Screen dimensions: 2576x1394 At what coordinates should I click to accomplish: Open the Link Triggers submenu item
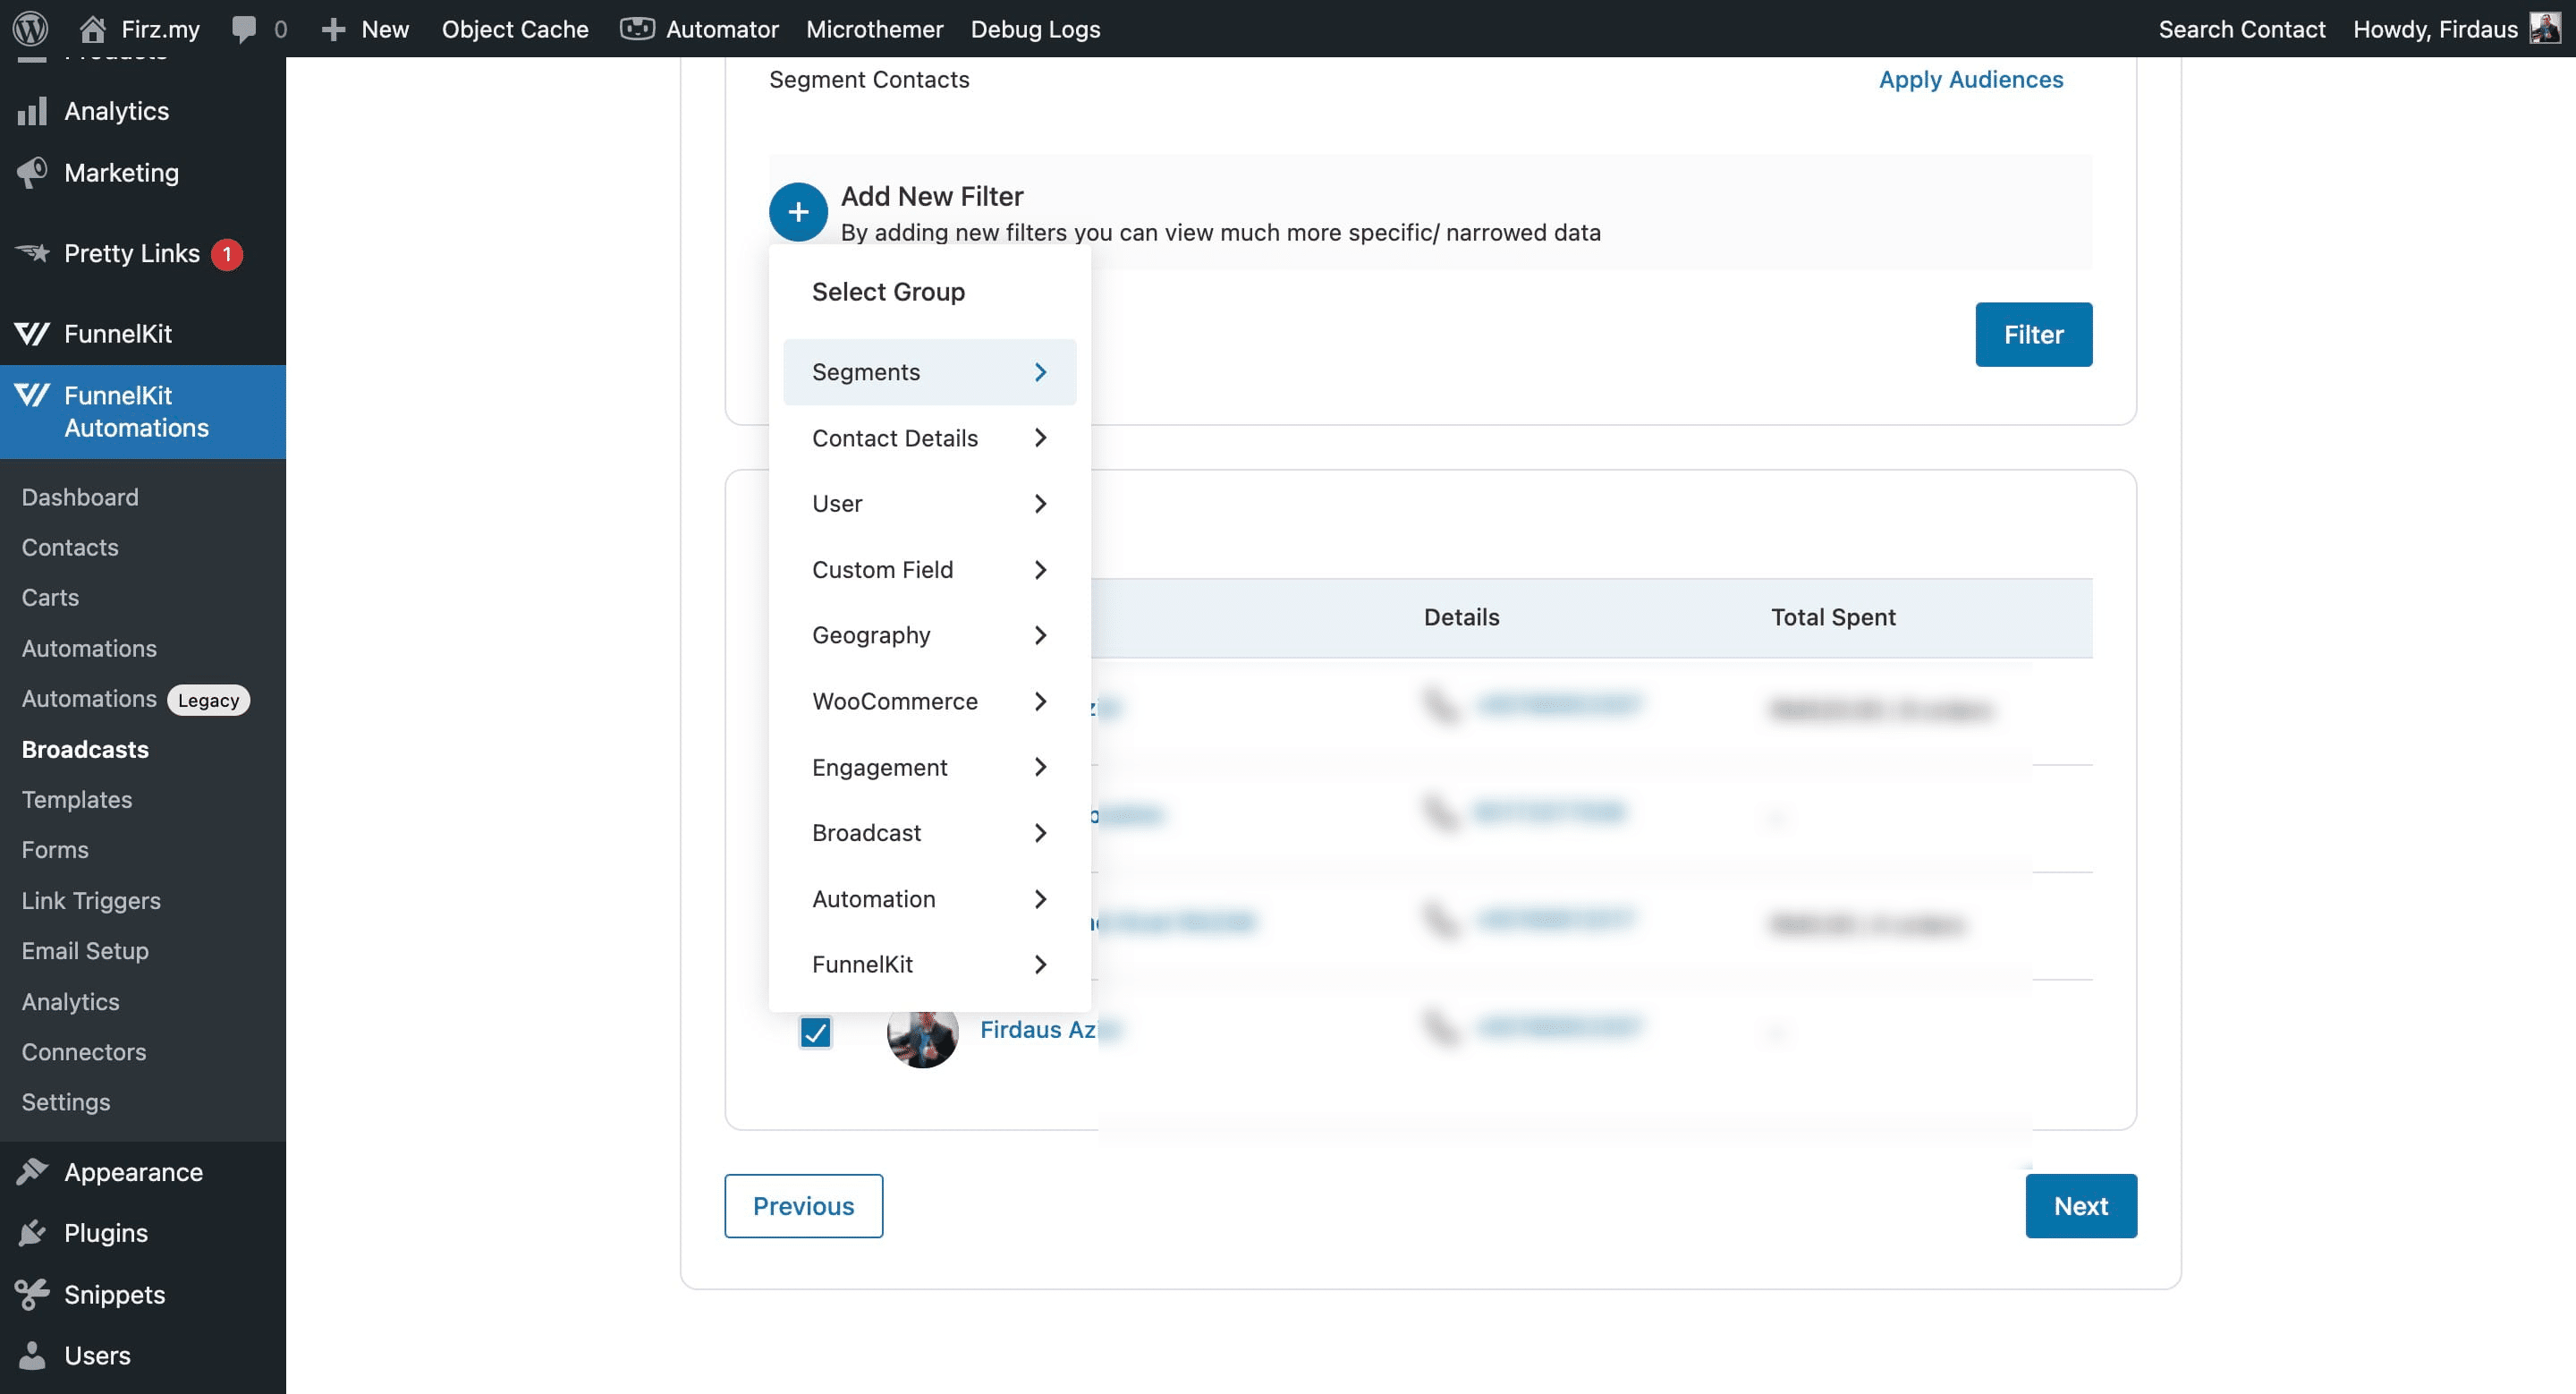point(91,900)
